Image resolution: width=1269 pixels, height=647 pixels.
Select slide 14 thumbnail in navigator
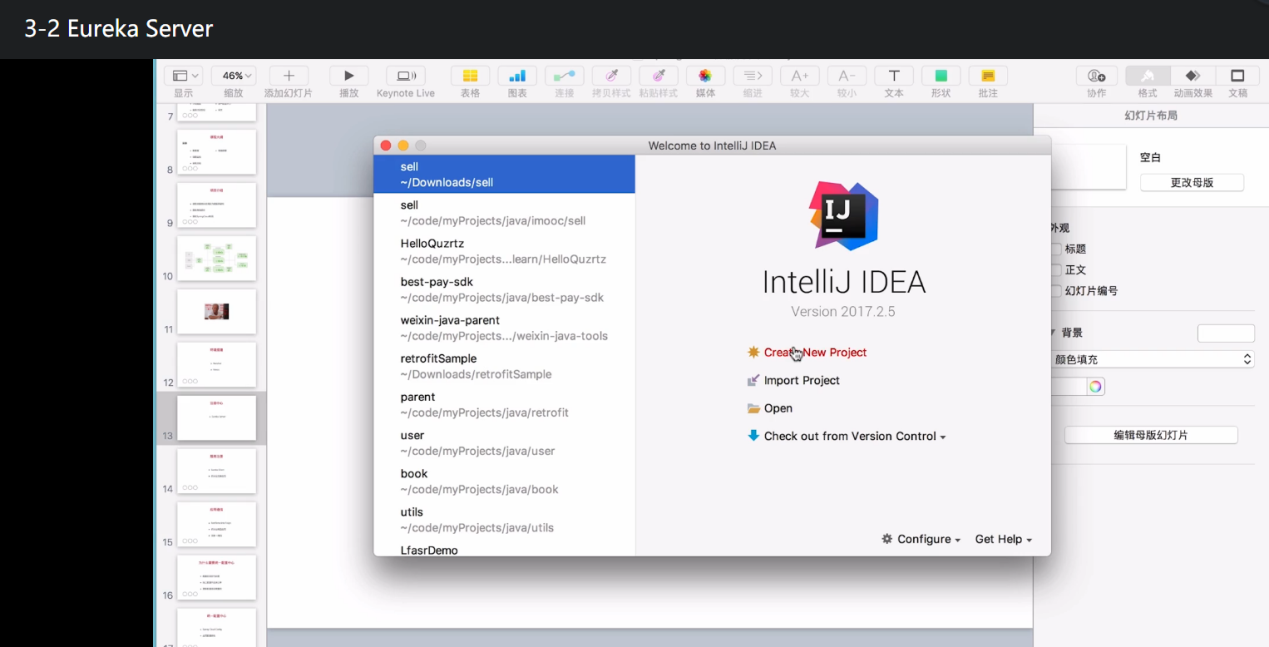216,471
